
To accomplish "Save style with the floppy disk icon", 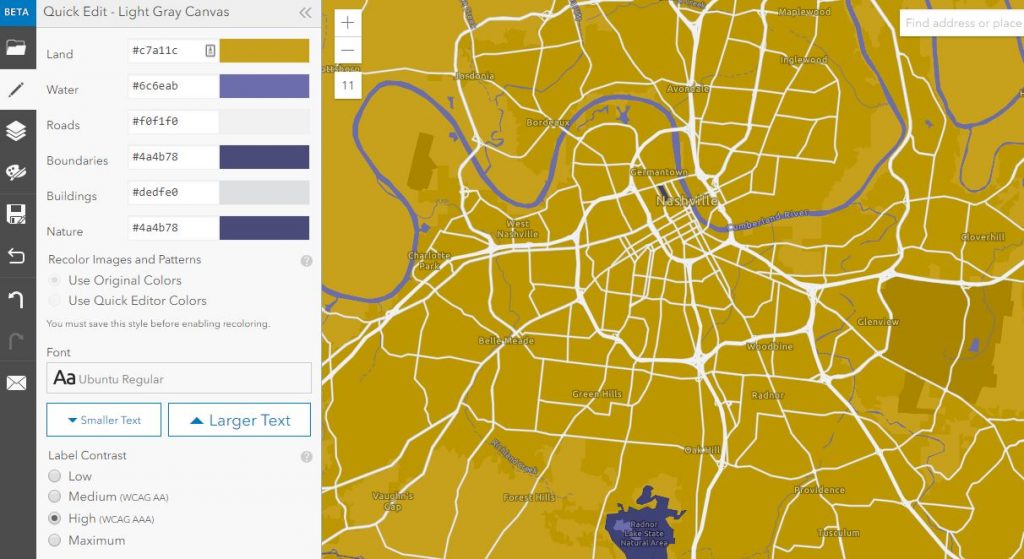I will click(16, 214).
